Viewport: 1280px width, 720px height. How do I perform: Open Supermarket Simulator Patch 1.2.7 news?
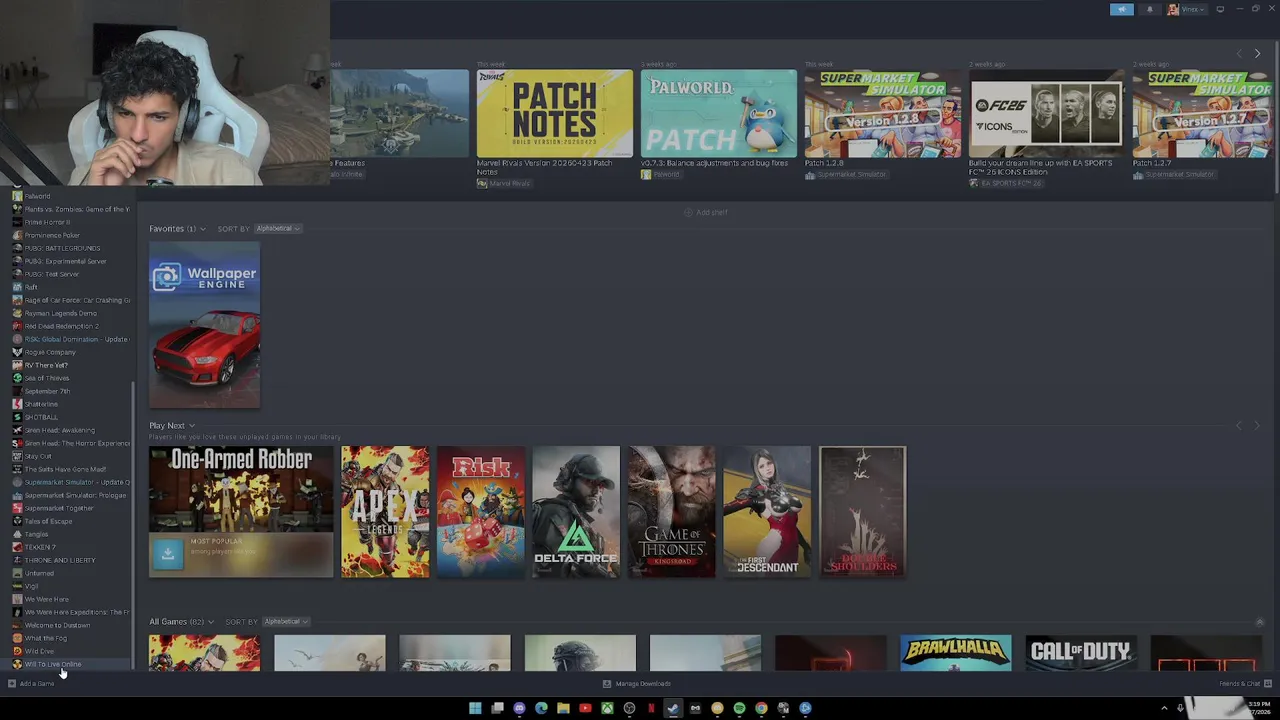coord(1202,113)
